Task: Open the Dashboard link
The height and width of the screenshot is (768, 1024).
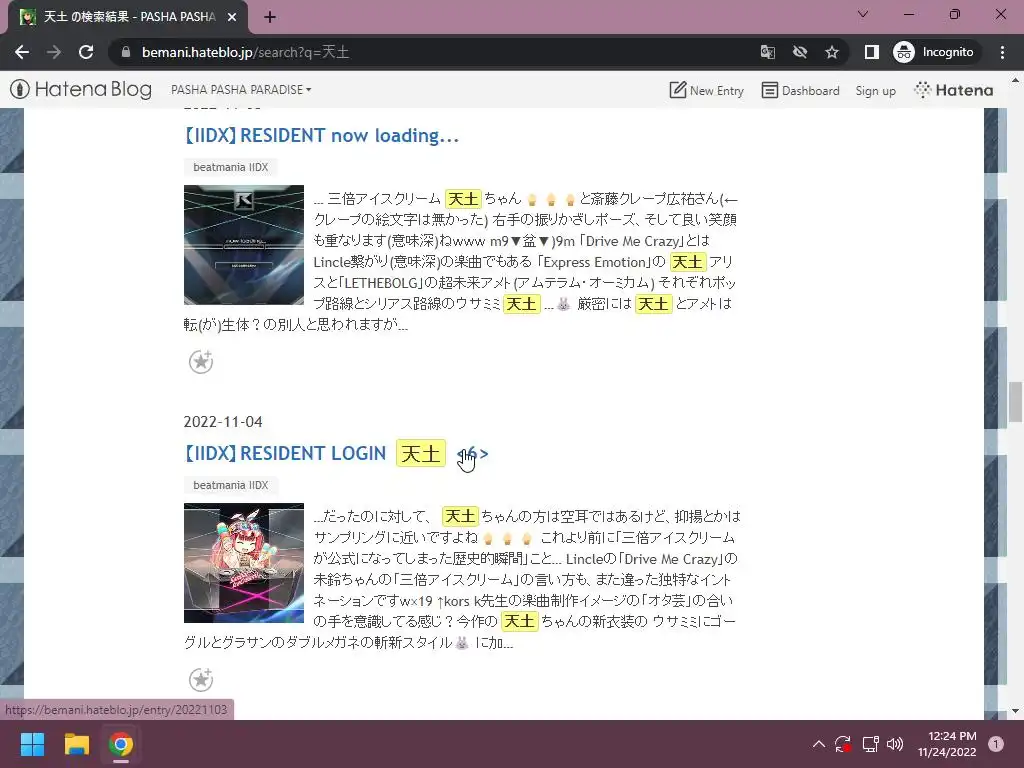Action: tap(801, 90)
